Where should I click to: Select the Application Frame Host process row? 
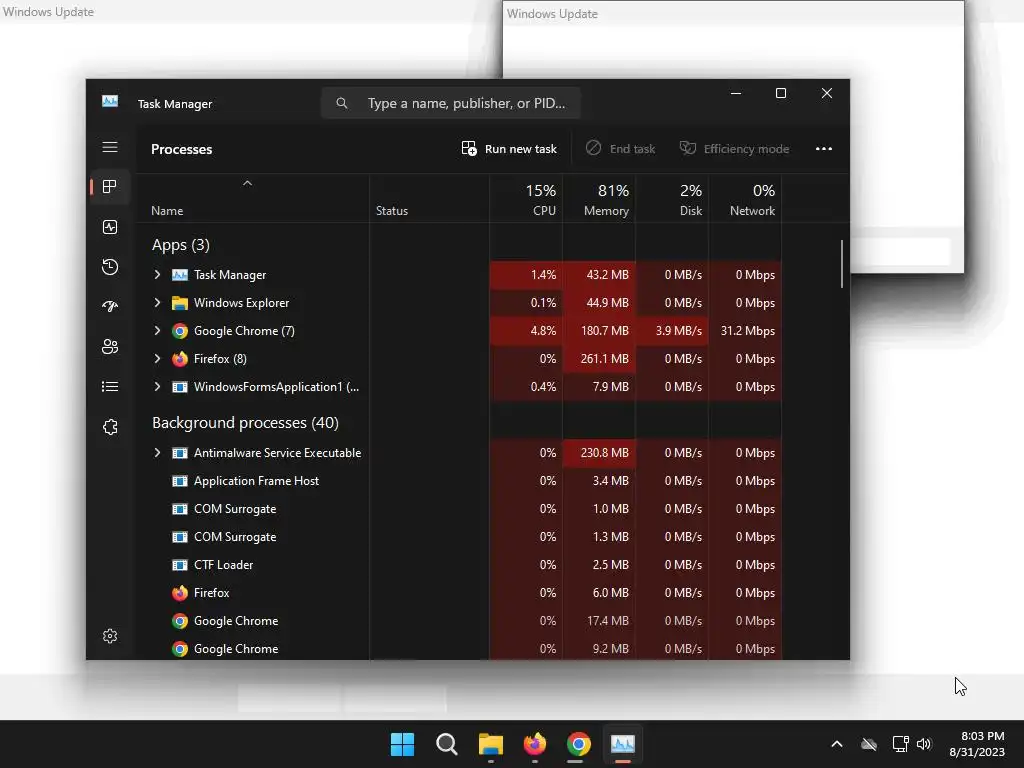click(458, 481)
